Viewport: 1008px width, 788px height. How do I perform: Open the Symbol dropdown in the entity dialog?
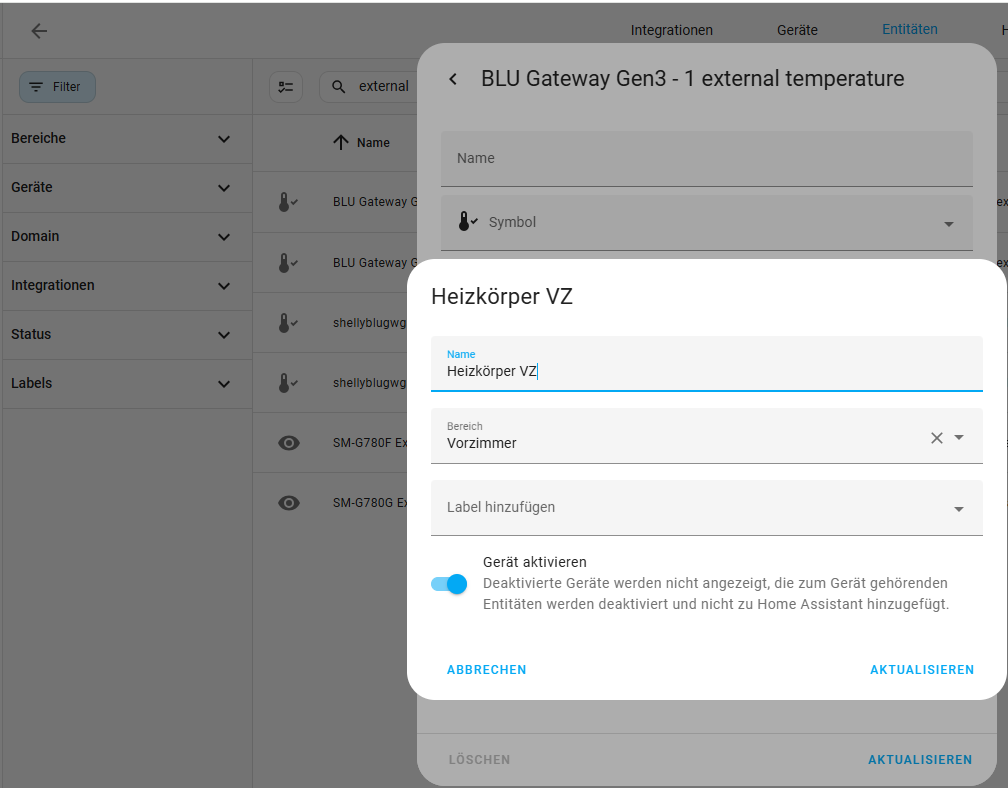[x=948, y=225]
